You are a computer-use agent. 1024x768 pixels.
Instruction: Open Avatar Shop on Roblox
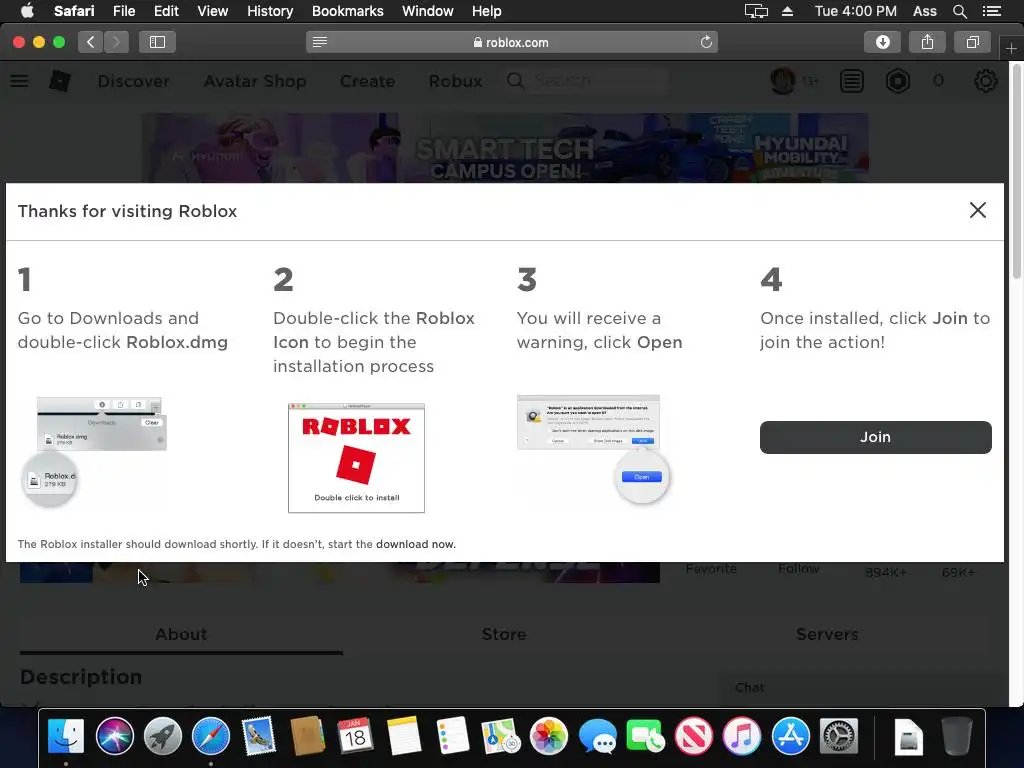coord(255,81)
